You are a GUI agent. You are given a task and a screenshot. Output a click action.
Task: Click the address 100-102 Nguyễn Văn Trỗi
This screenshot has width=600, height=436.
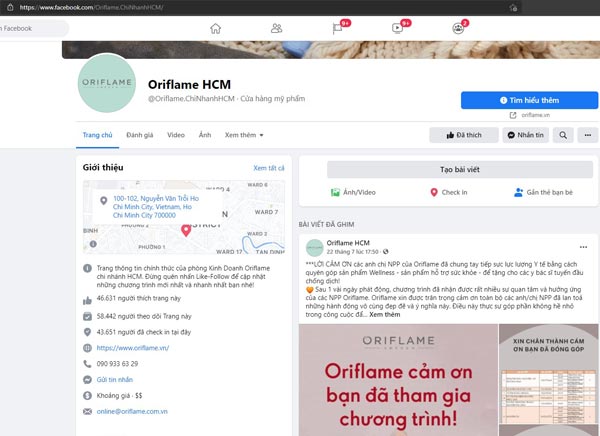click(x=156, y=207)
